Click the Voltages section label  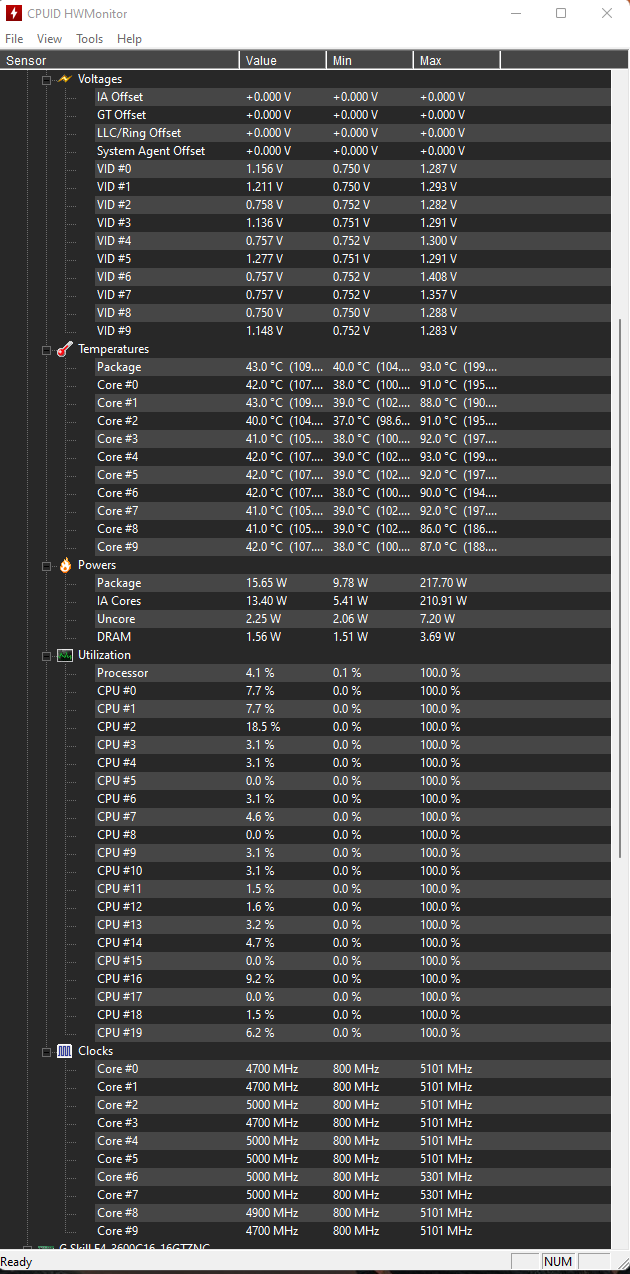[x=100, y=79]
